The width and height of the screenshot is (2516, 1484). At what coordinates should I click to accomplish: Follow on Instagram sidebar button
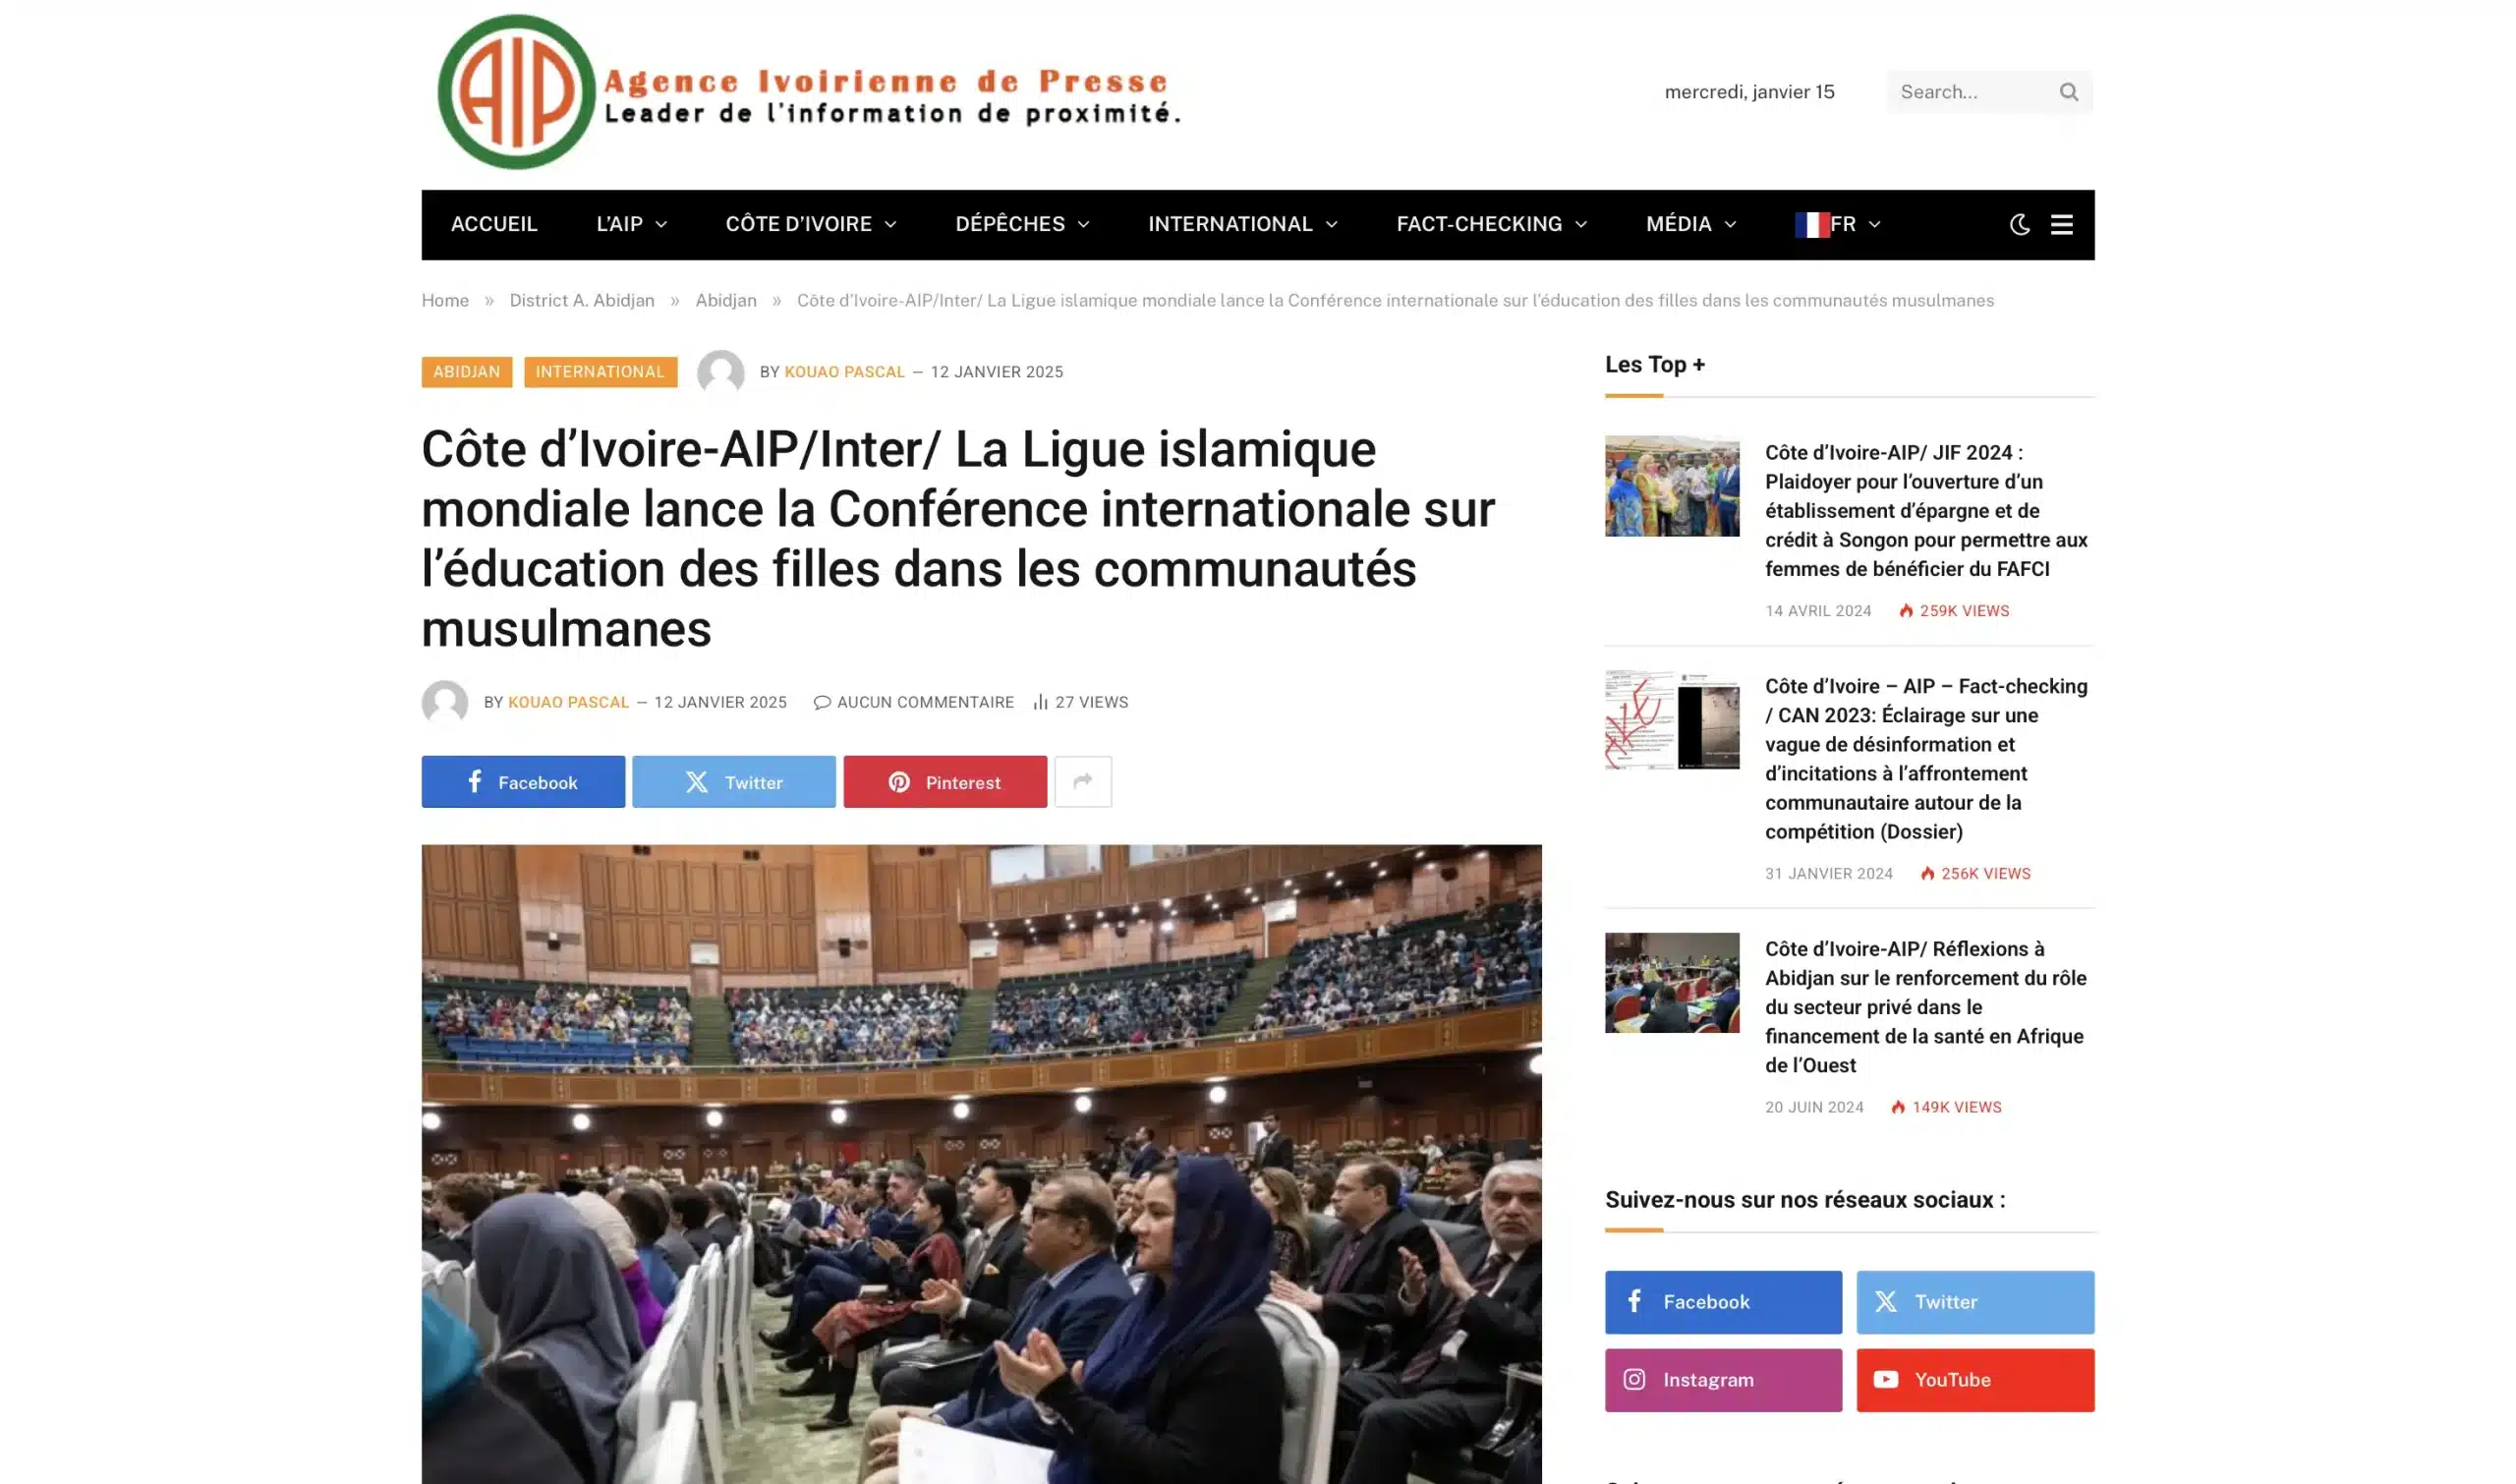[x=1723, y=1380]
